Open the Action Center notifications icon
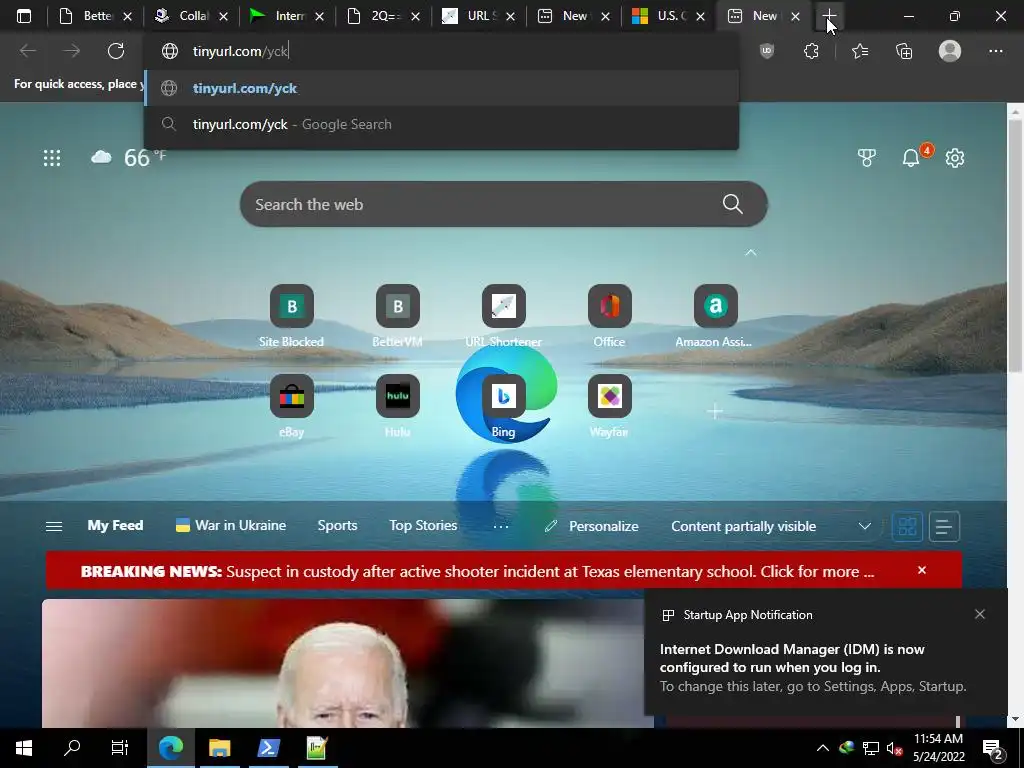1024x768 pixels. pyautogui.click(x=993, y=749)
